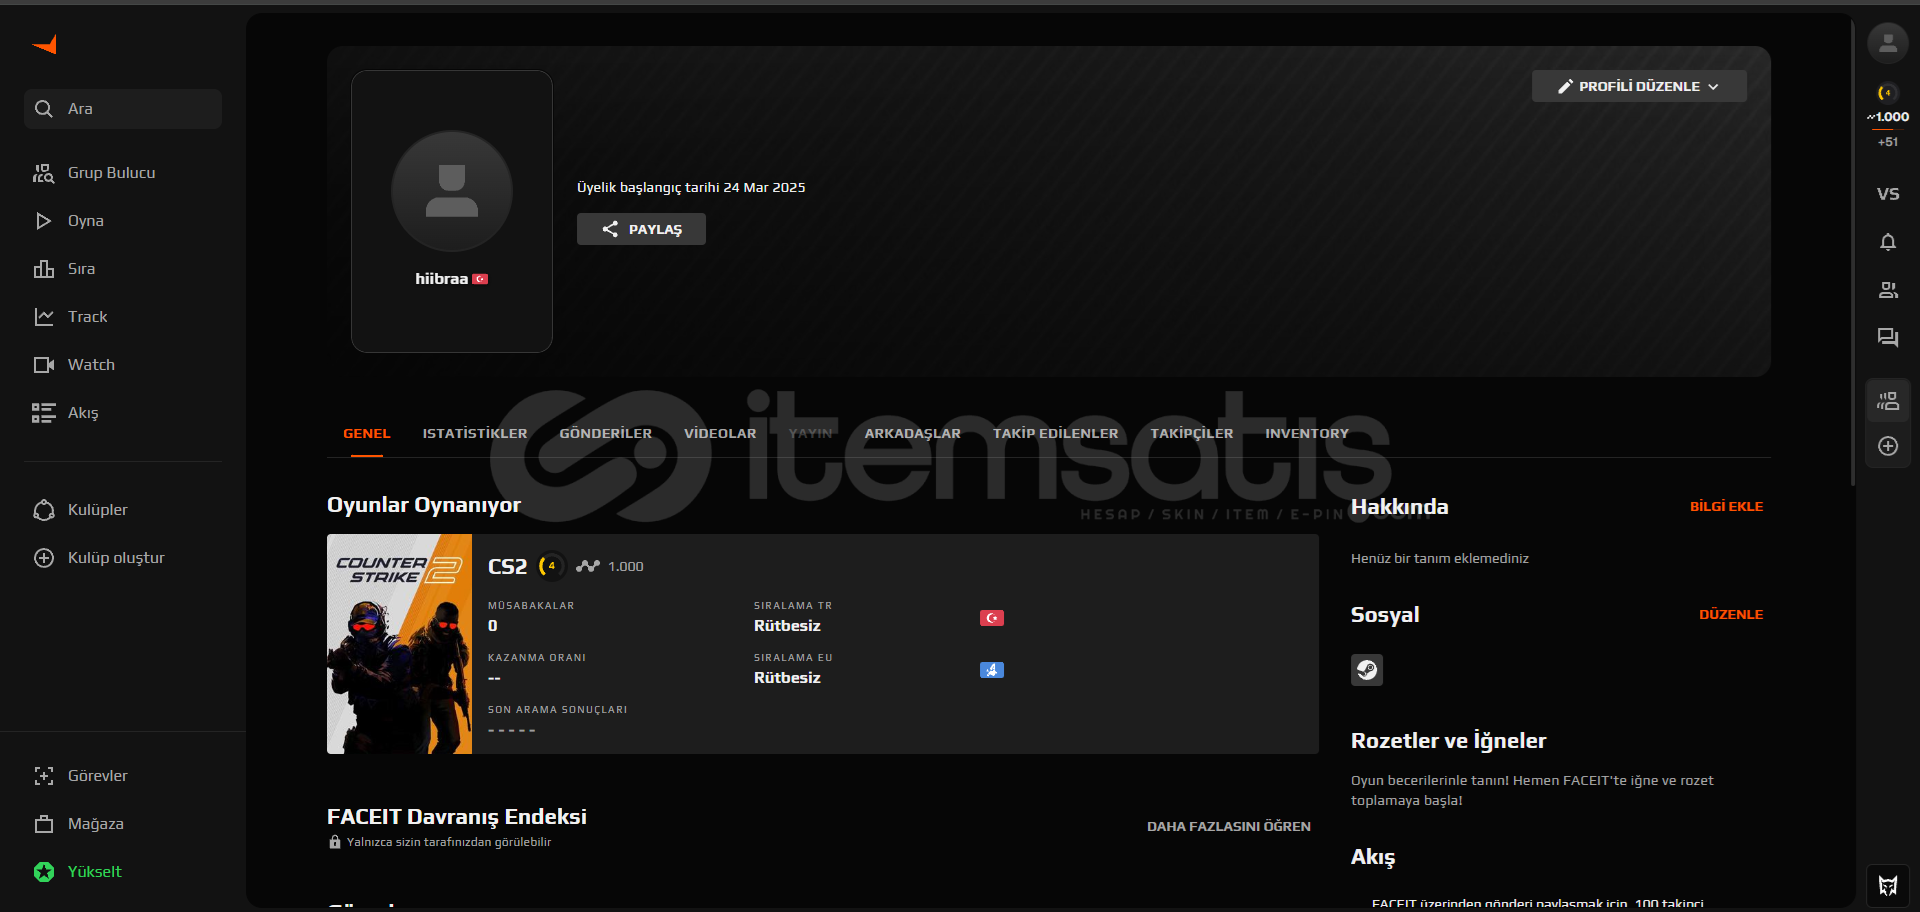Open the Arkadaşlar tab
The width and height of the screenshot is (1920, 912).
pyautogui.click(x=913, y=434)
